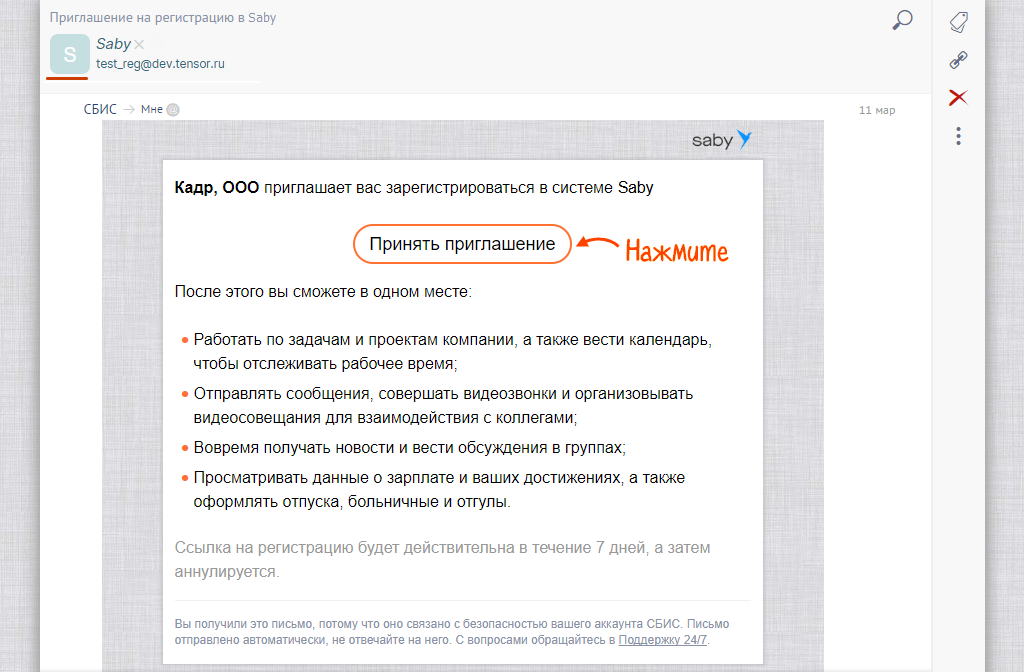Click the @ icon next to Мне
The image size is (1024, 672).
(172, 110)
